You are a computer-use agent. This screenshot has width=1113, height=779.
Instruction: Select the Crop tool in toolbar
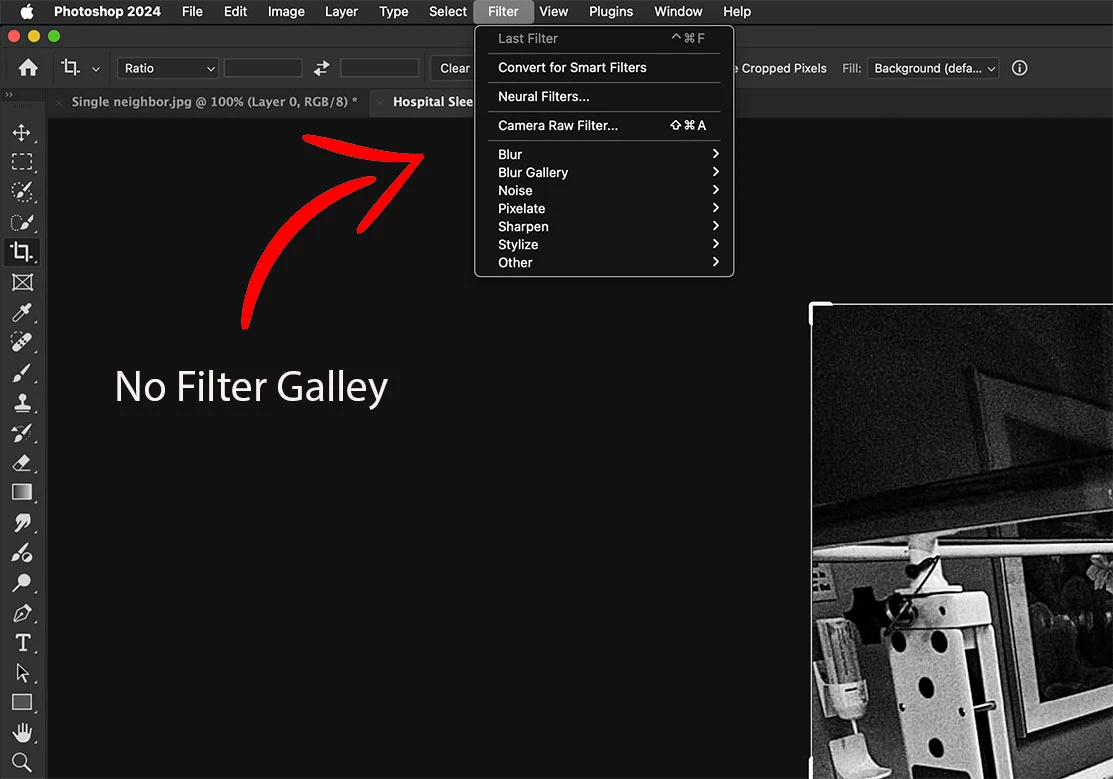(21, 252)
